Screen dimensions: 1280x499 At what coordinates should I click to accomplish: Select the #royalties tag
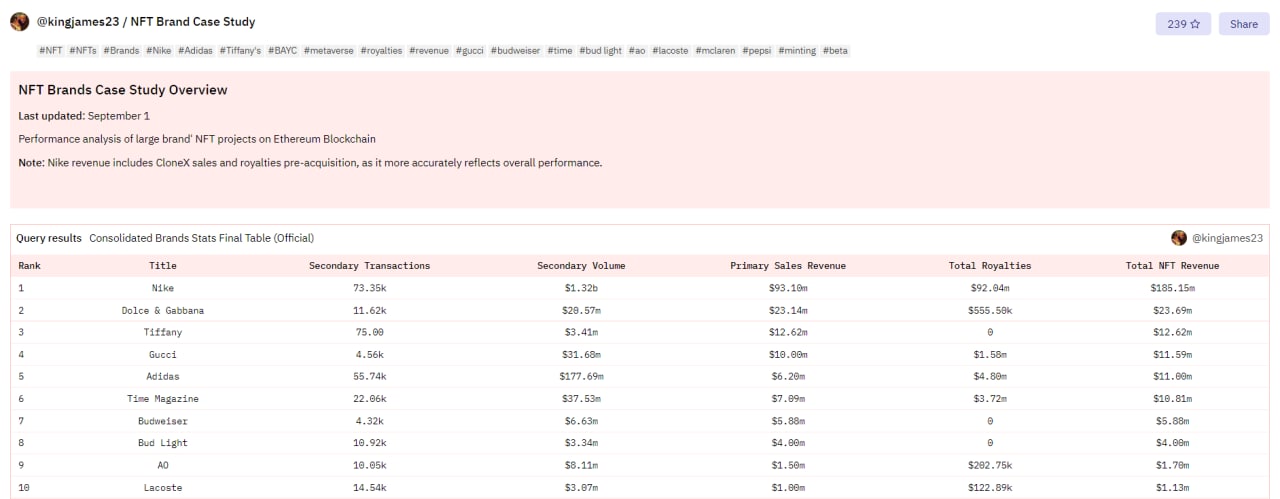click(x=381, y=50)
